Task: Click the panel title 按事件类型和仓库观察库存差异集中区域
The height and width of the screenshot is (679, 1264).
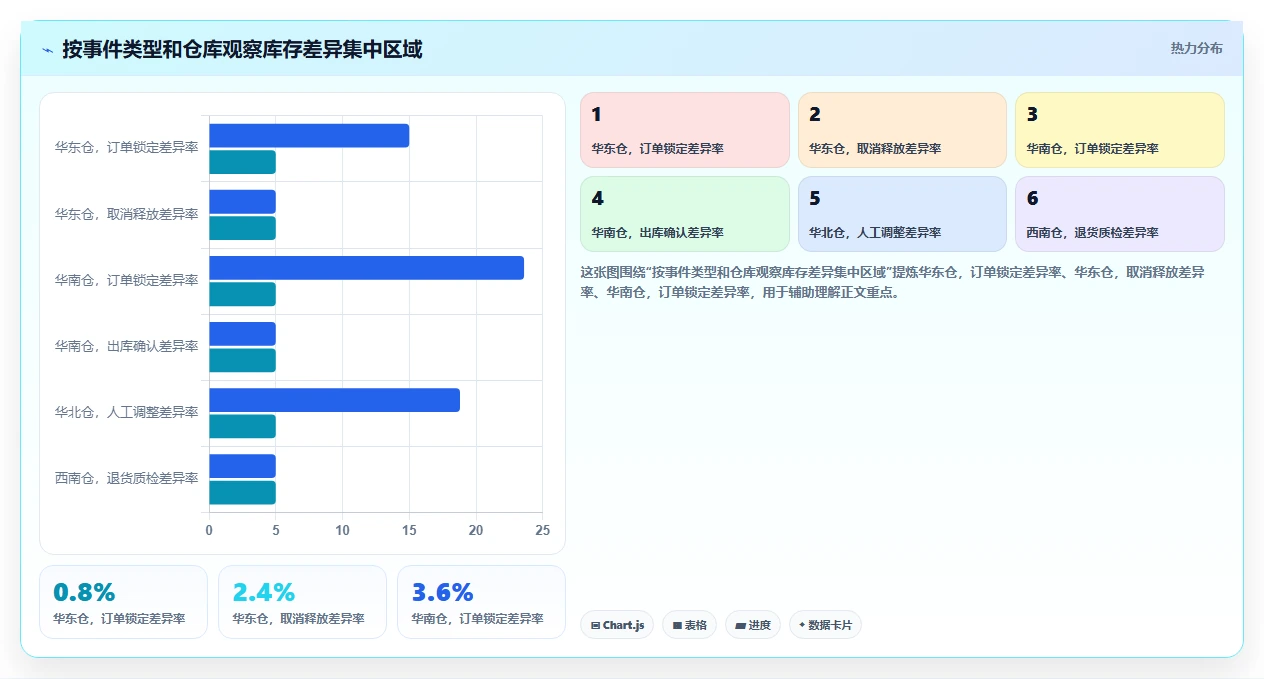Action: [x=242, y=49]
